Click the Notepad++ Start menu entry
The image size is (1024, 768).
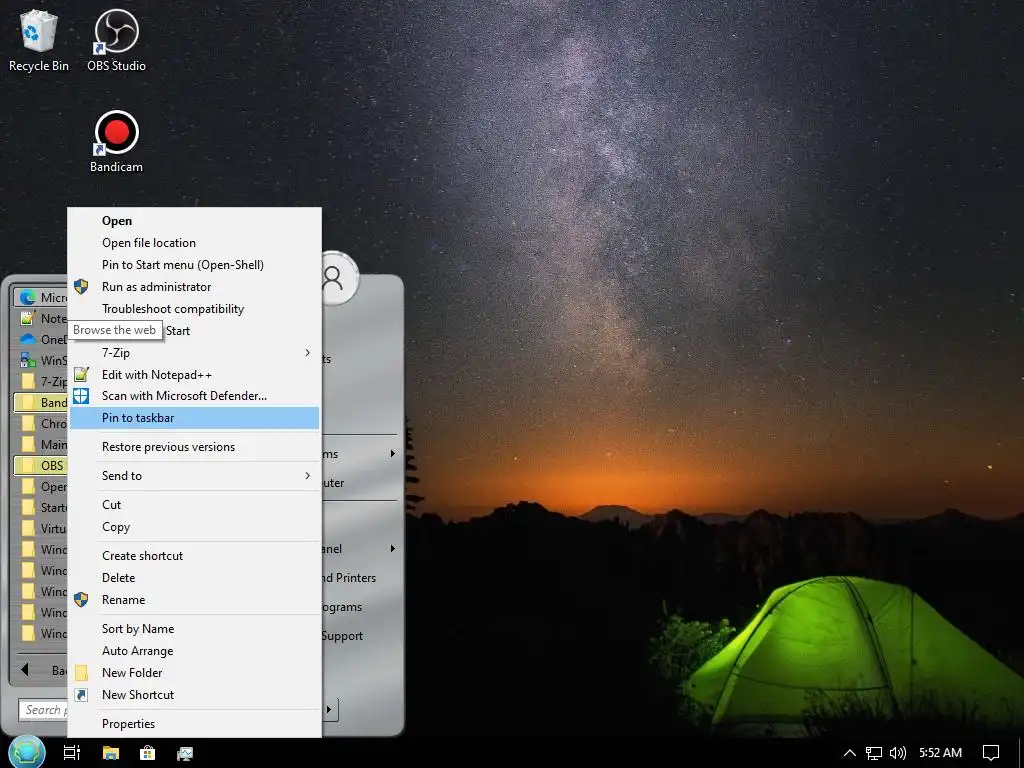(40, 319)
